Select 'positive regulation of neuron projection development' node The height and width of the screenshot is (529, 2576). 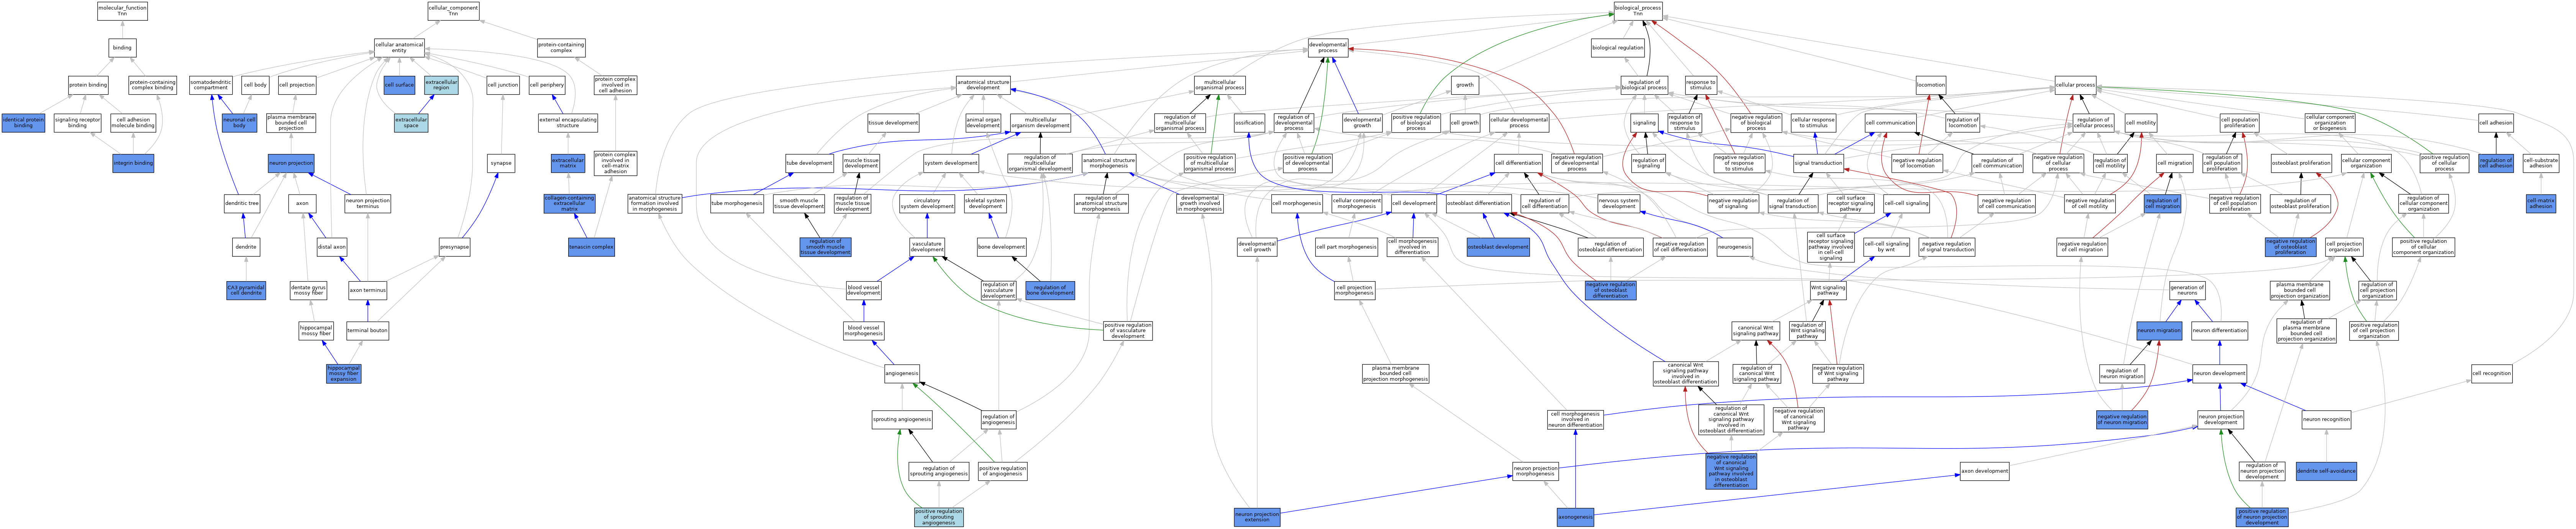tap(2262, 517)
